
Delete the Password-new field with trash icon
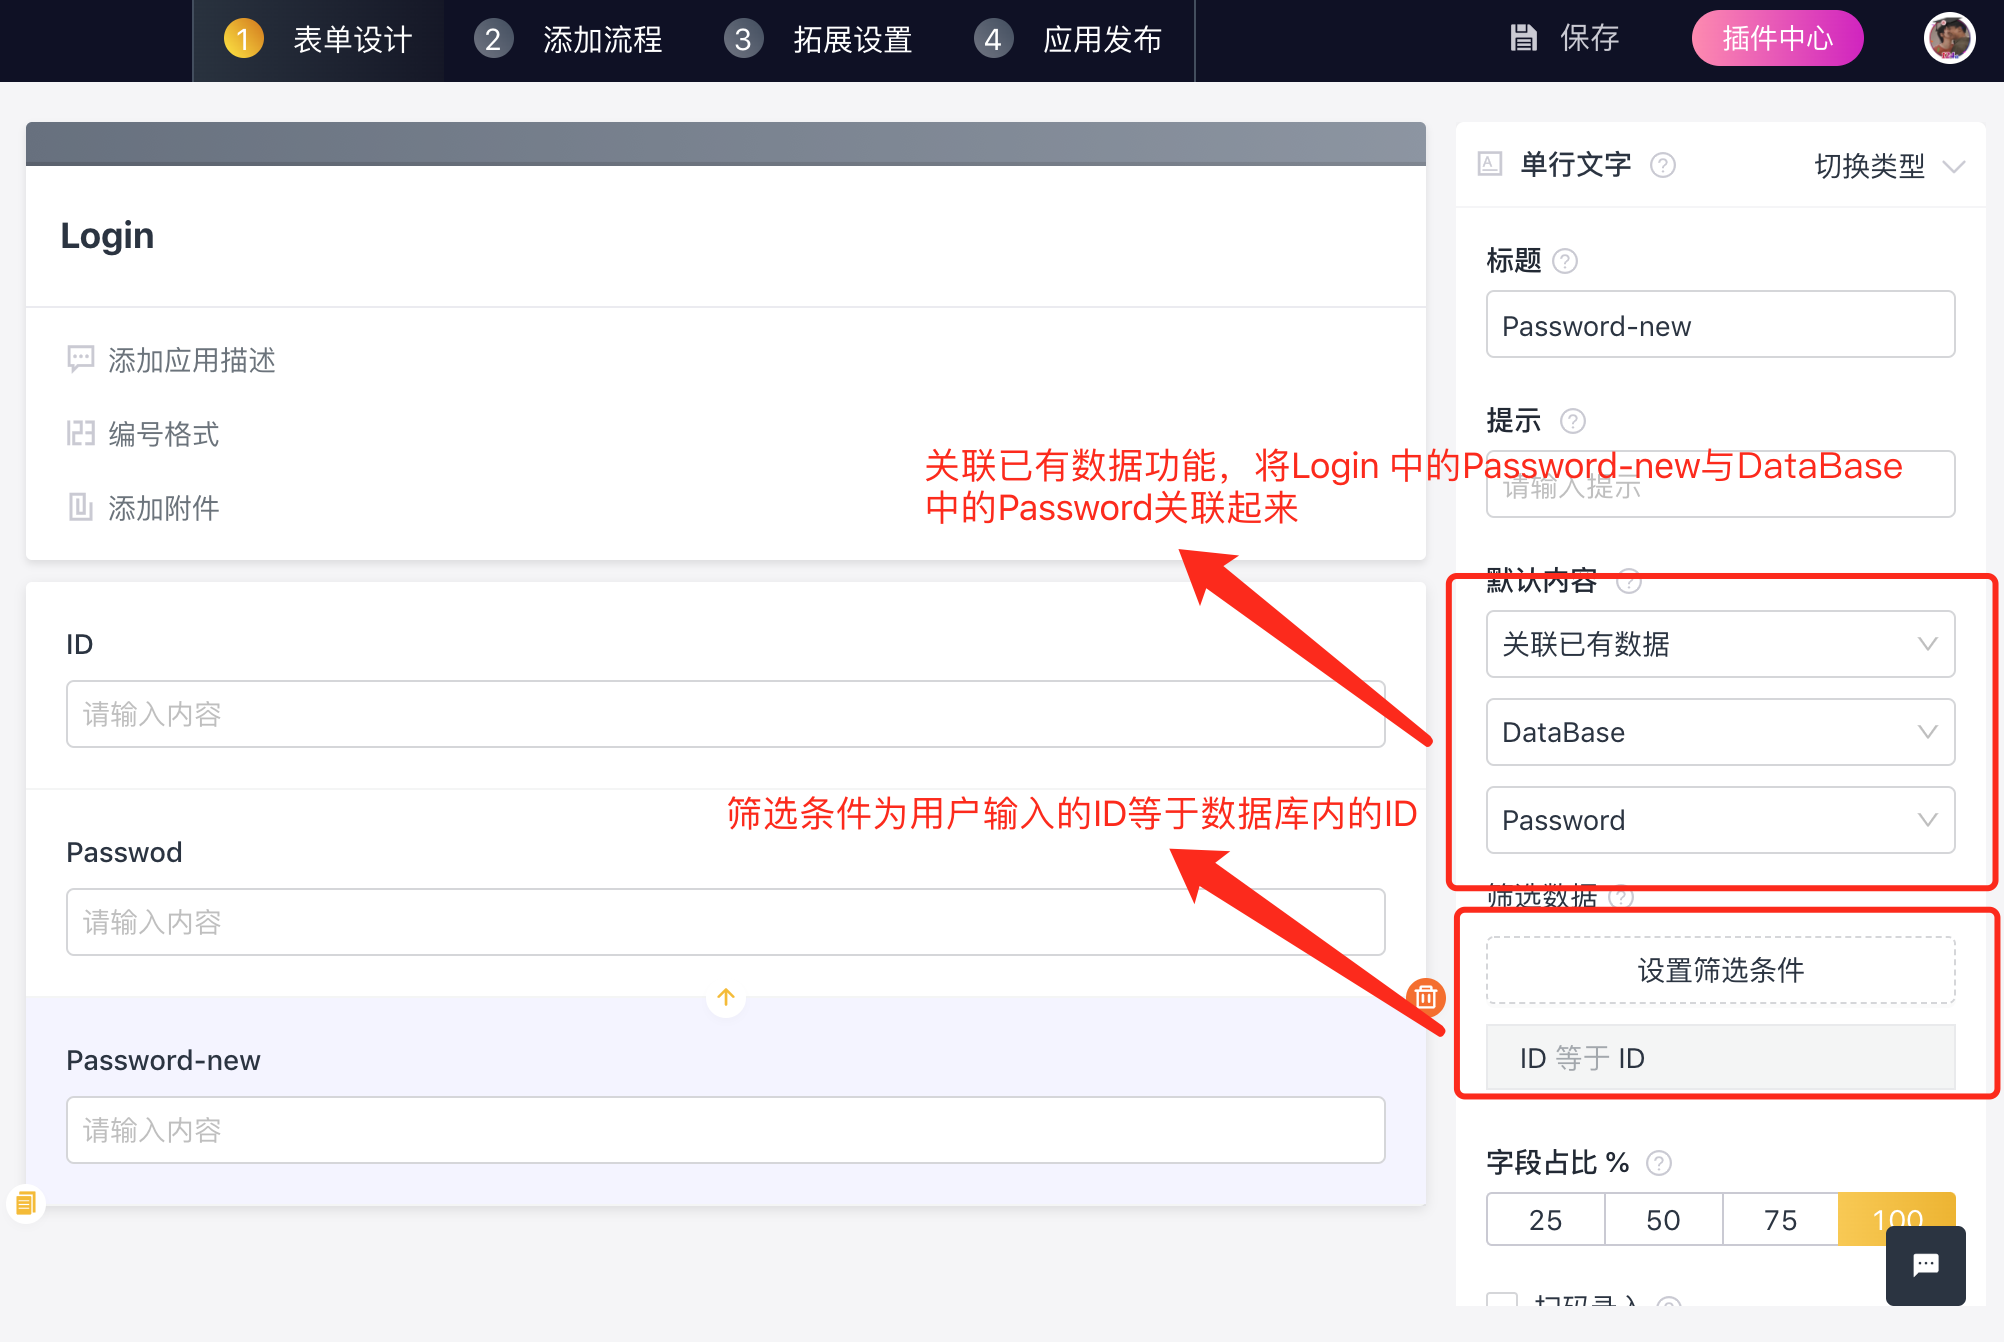1426,997
